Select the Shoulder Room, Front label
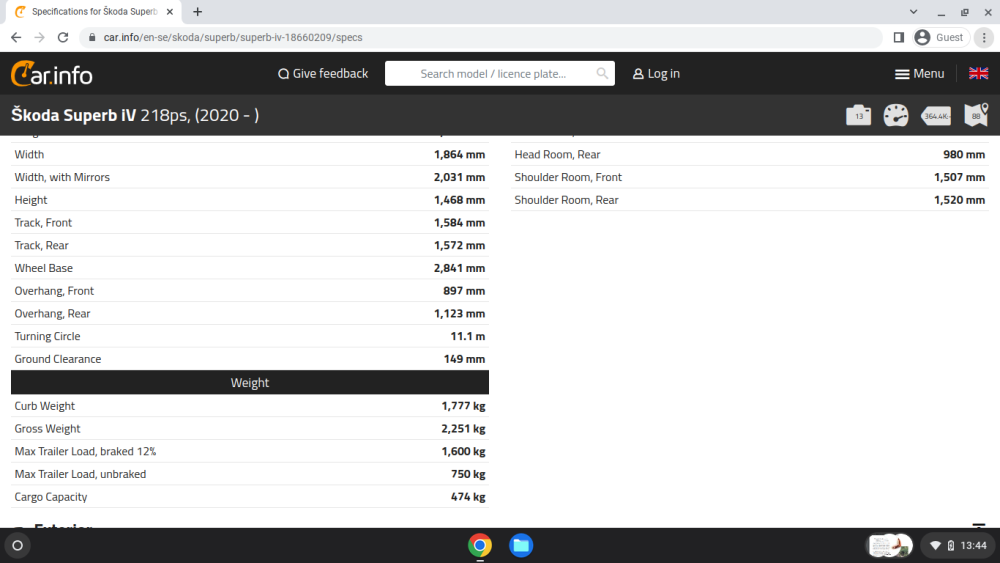1000x563 pixels. pyautogui.click(x=568, y=177)
